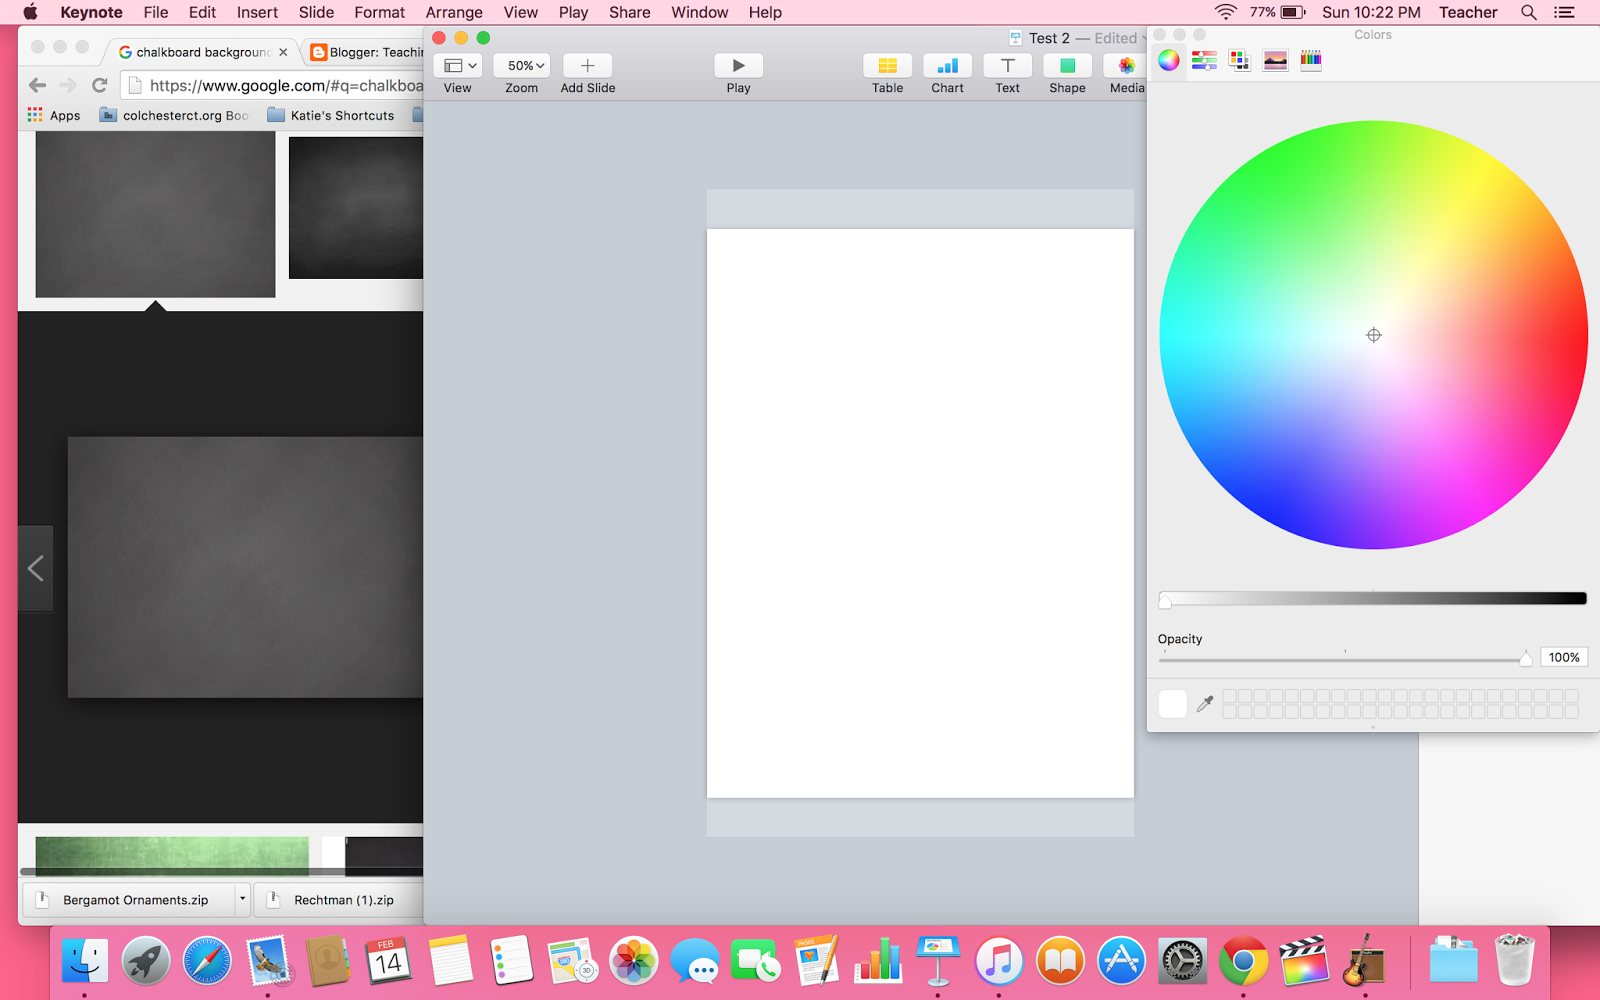This screenshot has width=1600, height=1000.
Task: Open the View options dropdown in Keynote
Action: click(x=458, y=66)
